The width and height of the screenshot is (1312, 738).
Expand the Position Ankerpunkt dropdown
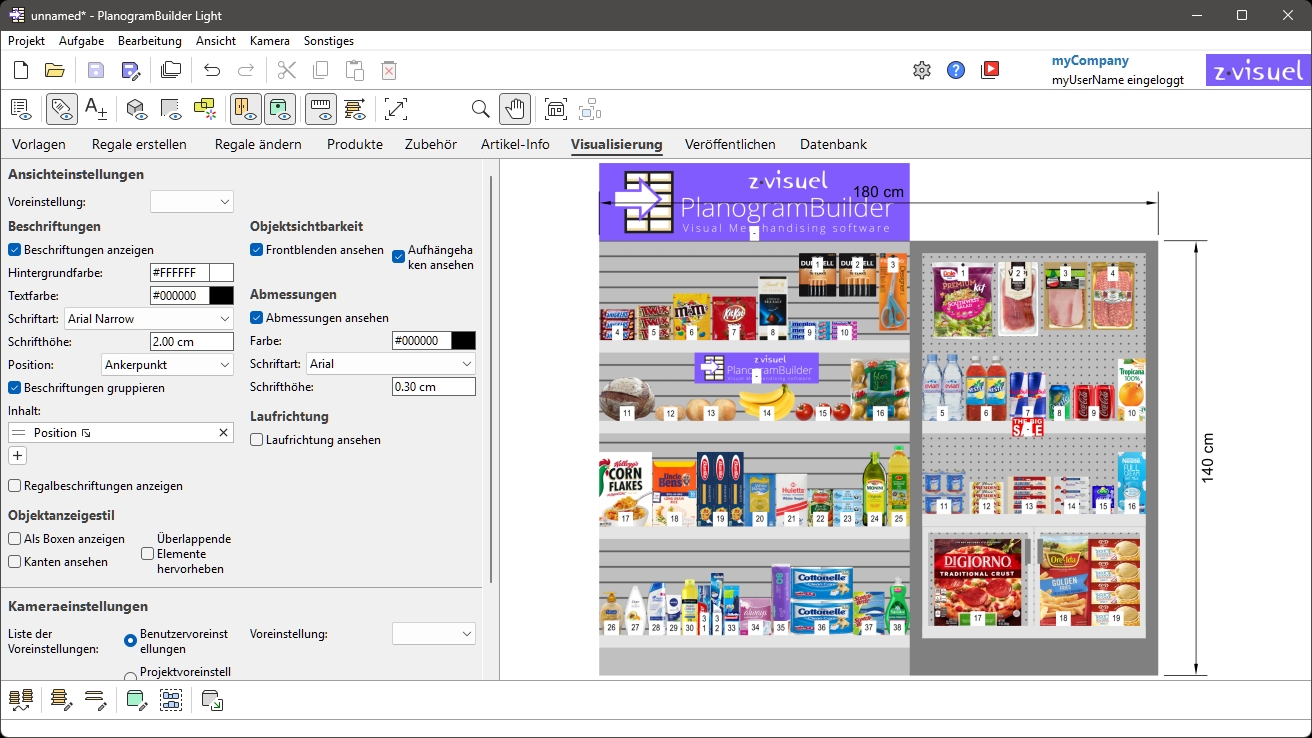(x=167, y=365)
